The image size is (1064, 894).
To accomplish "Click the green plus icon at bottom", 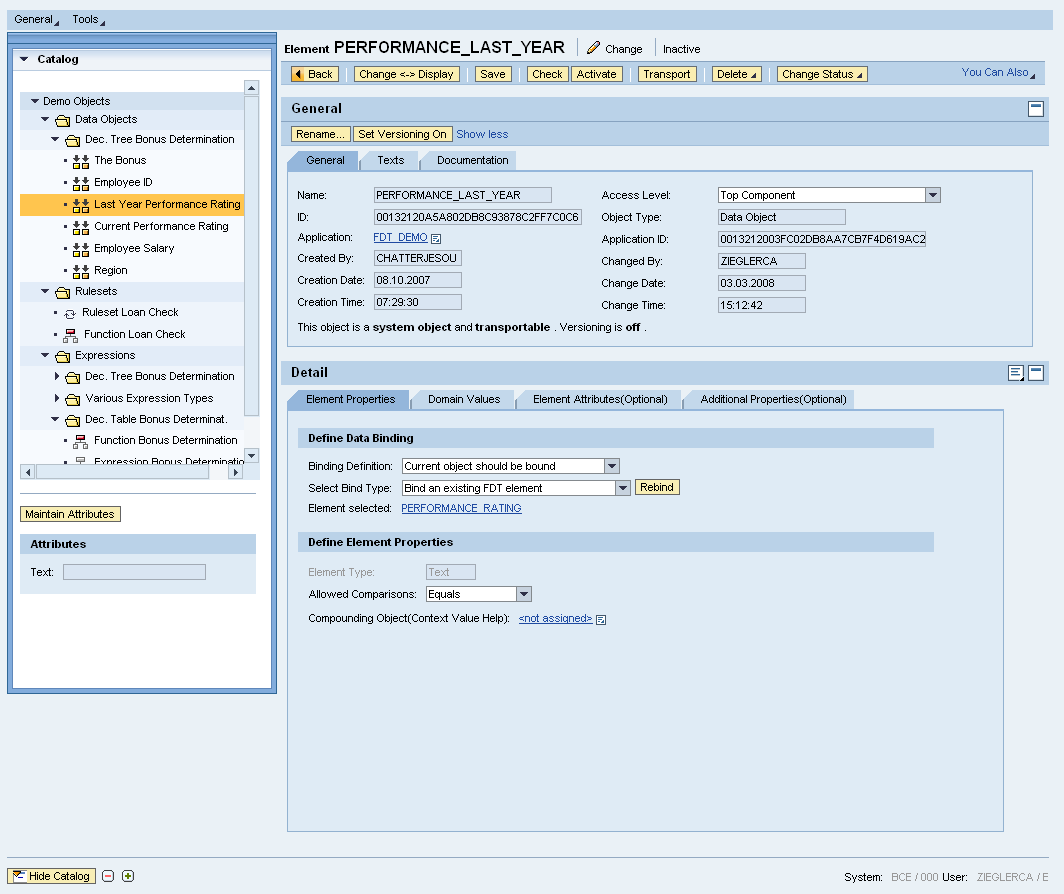I will [128, 877].
